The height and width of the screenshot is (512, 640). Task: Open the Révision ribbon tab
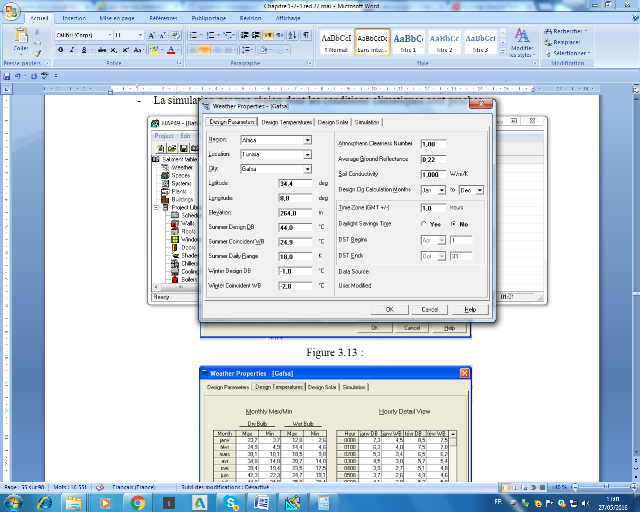point(249,18)
